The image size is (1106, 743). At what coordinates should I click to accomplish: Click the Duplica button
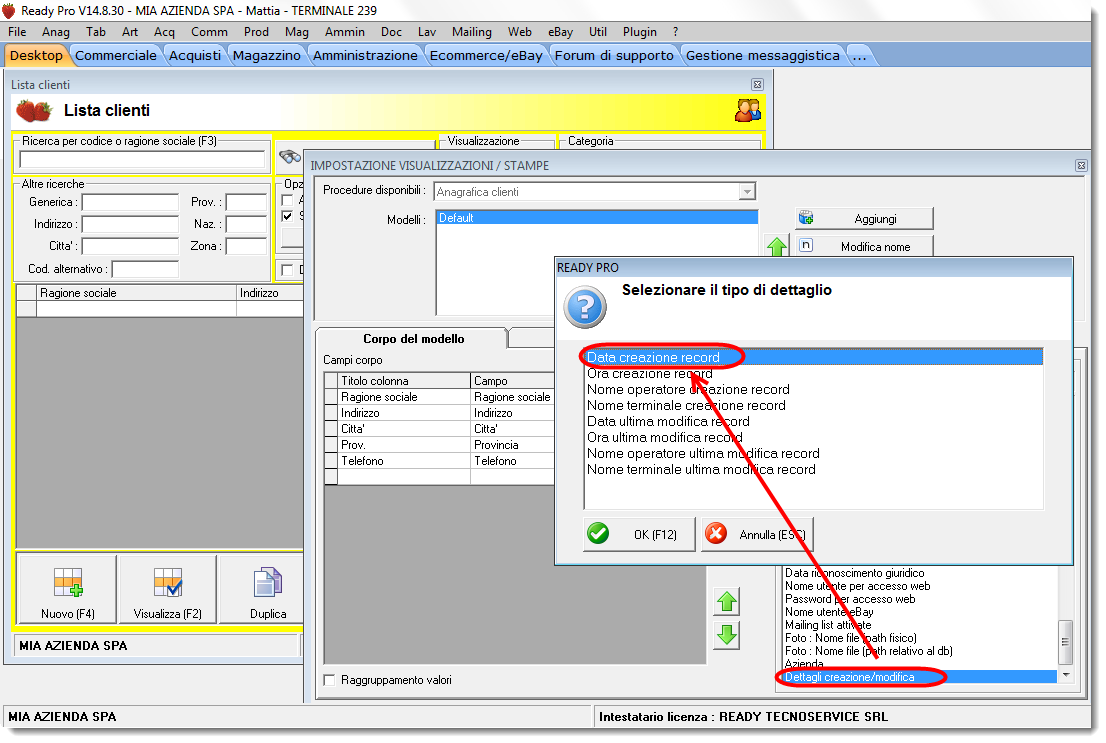click(x=262, y=590)
